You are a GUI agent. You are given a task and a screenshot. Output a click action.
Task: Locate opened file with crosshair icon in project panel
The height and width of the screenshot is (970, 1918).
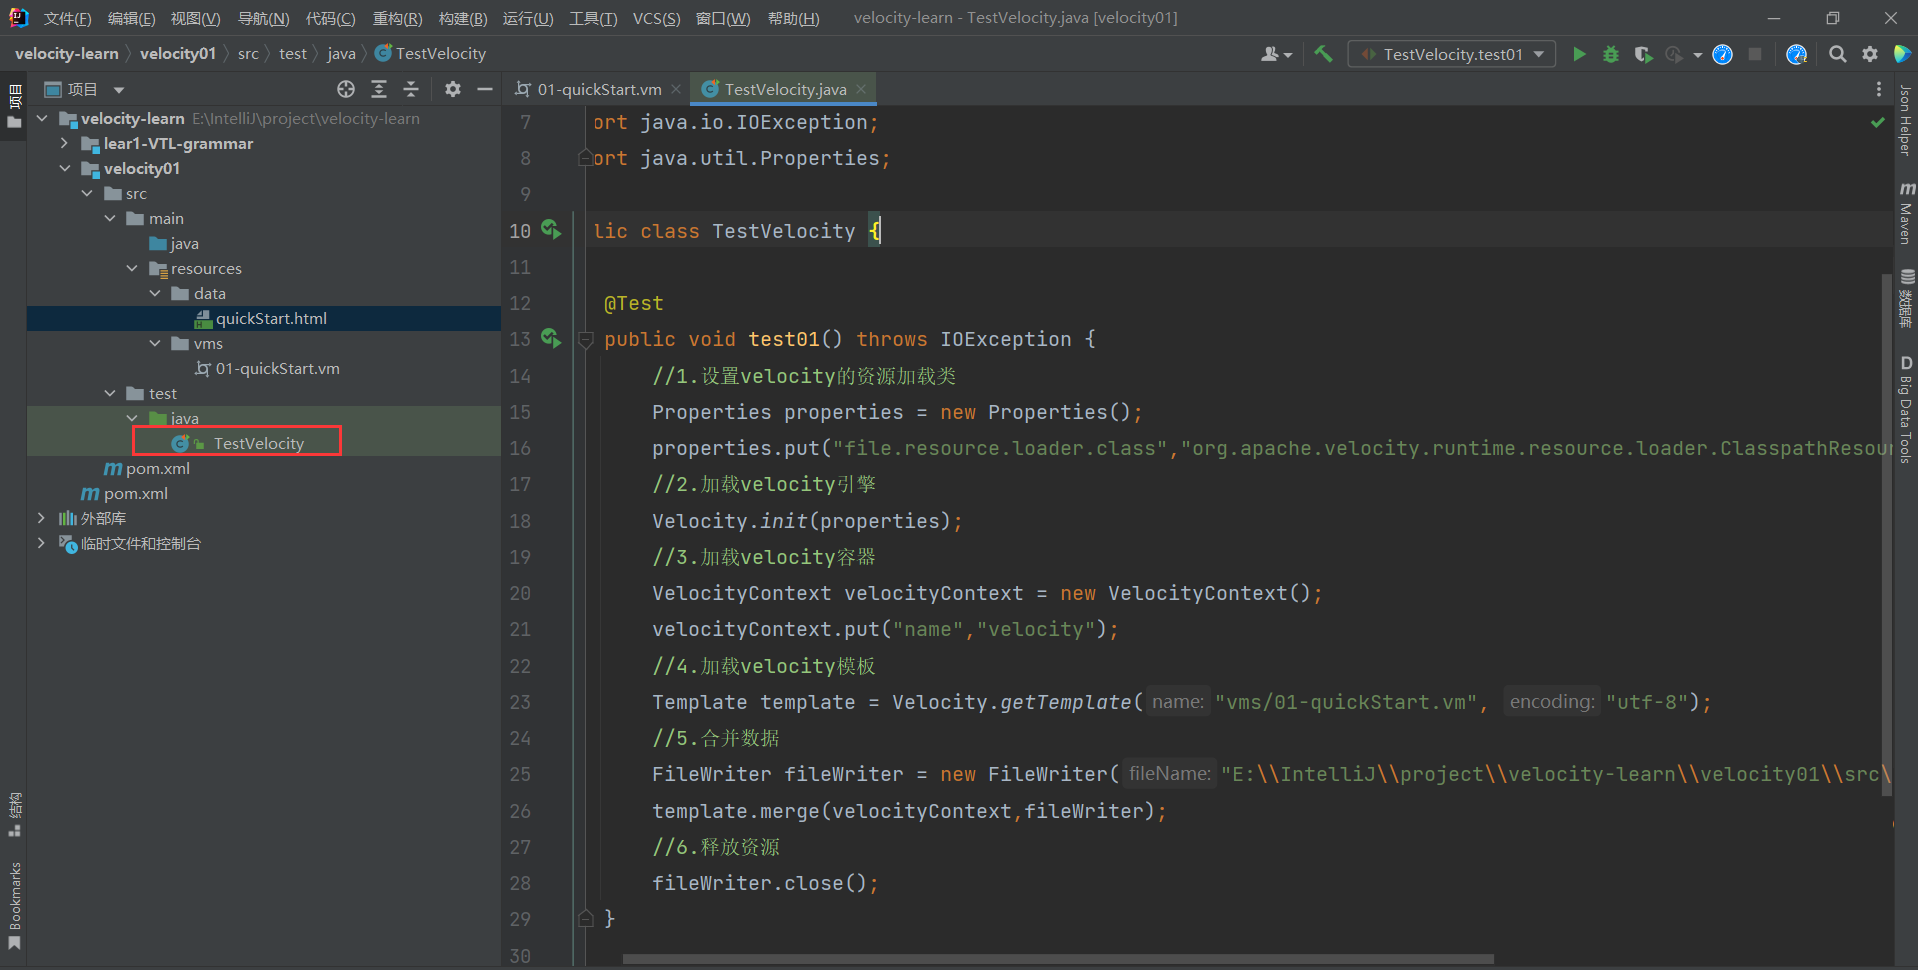pos(346,89)
